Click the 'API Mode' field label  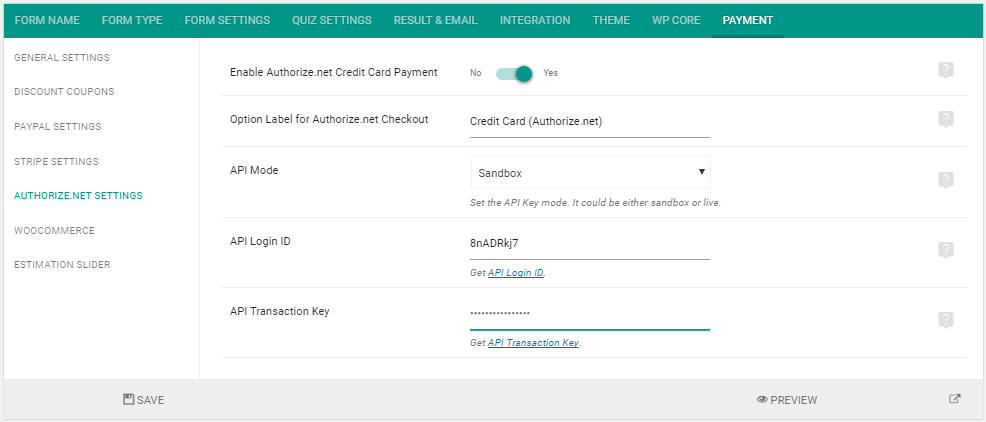tap(254, 170)
